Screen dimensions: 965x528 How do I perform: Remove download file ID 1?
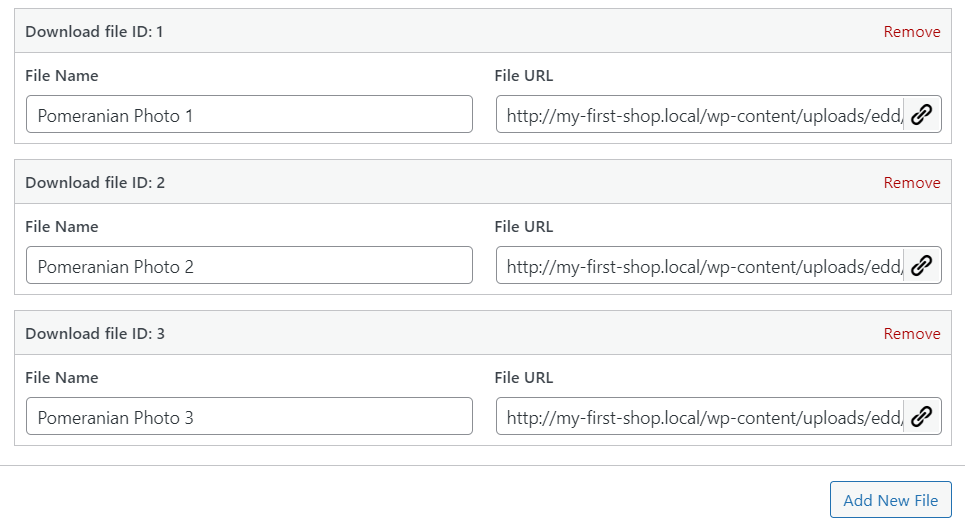tap(911, 31)
